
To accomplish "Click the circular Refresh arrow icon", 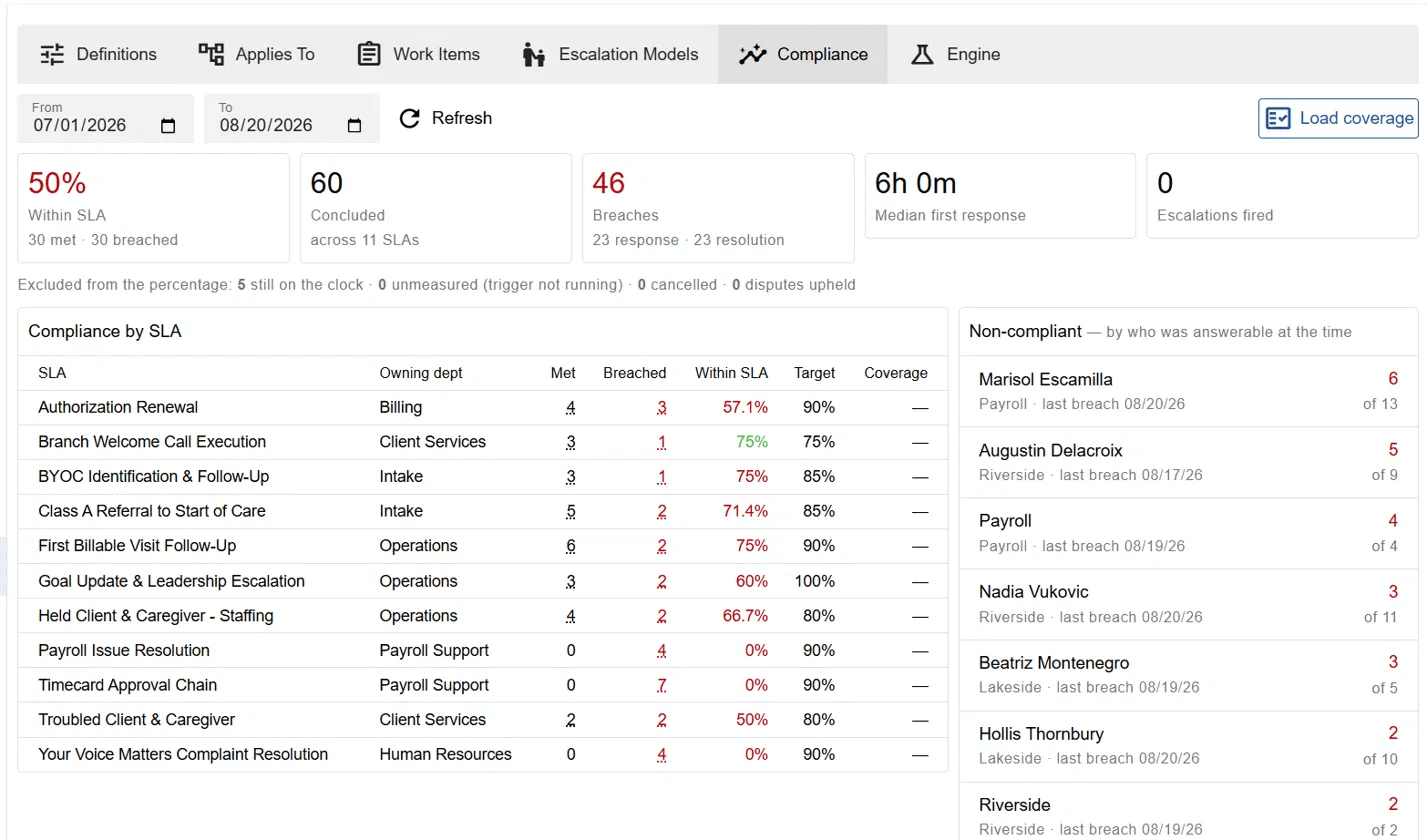I will 409,119.
